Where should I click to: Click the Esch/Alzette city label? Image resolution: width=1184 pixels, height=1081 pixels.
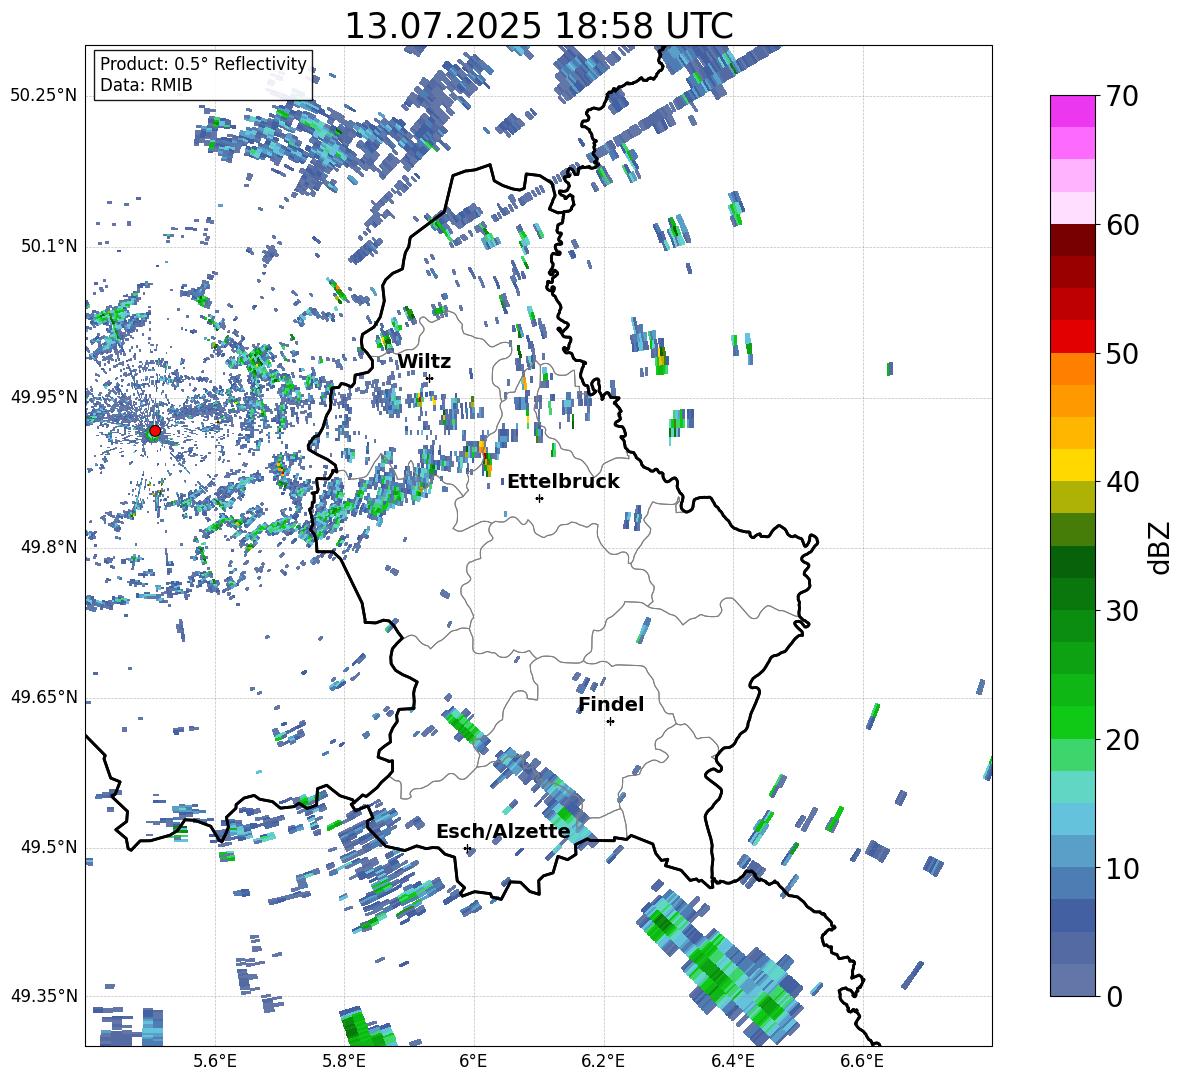coord(503,831)
